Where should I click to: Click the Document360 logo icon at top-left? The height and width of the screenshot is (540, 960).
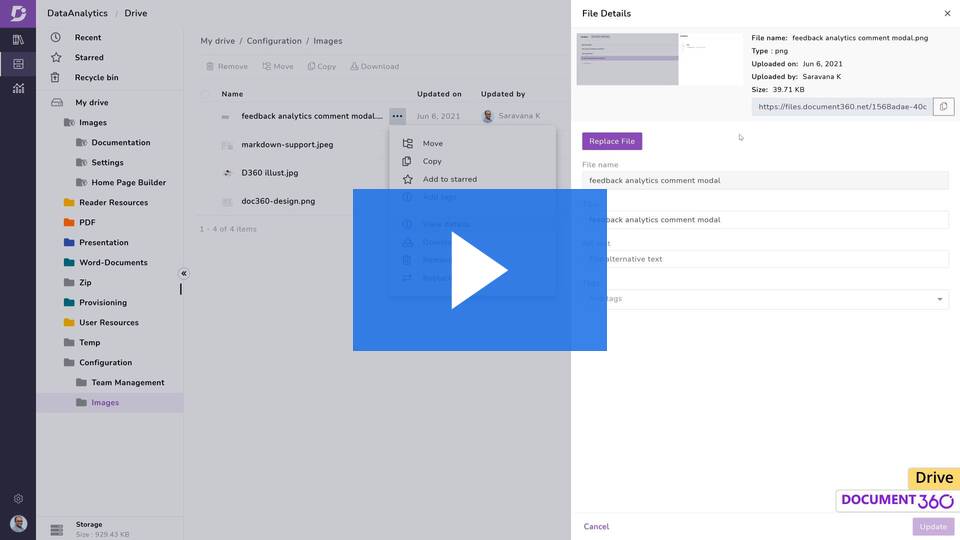click(18, 13)
